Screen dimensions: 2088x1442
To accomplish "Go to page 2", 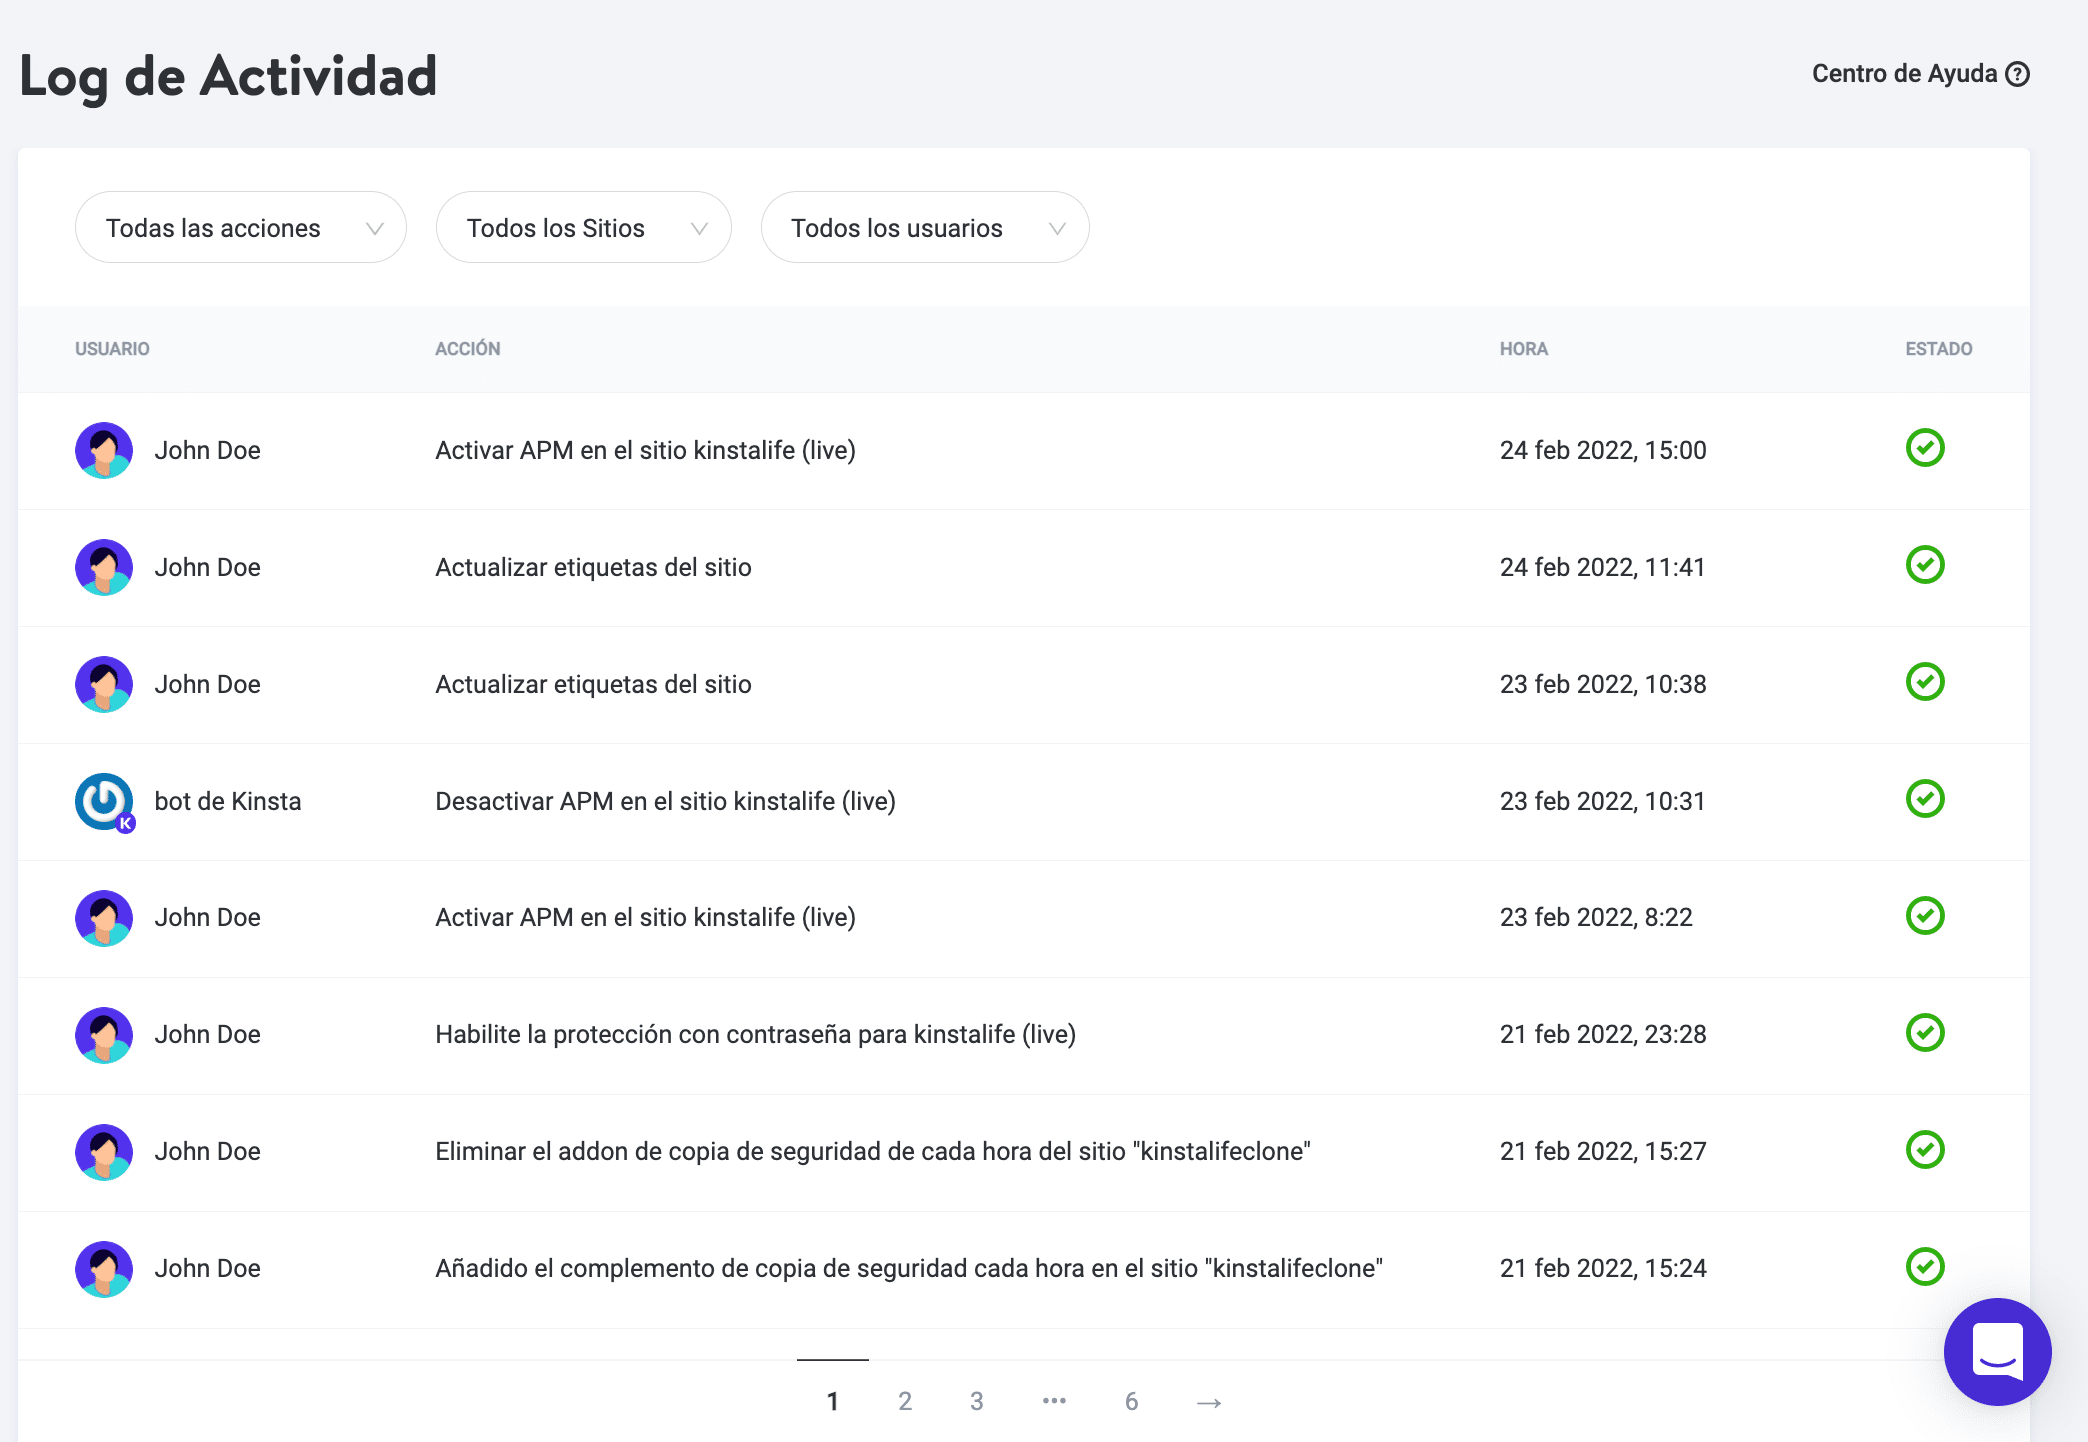I will (x=904, y=1402).
